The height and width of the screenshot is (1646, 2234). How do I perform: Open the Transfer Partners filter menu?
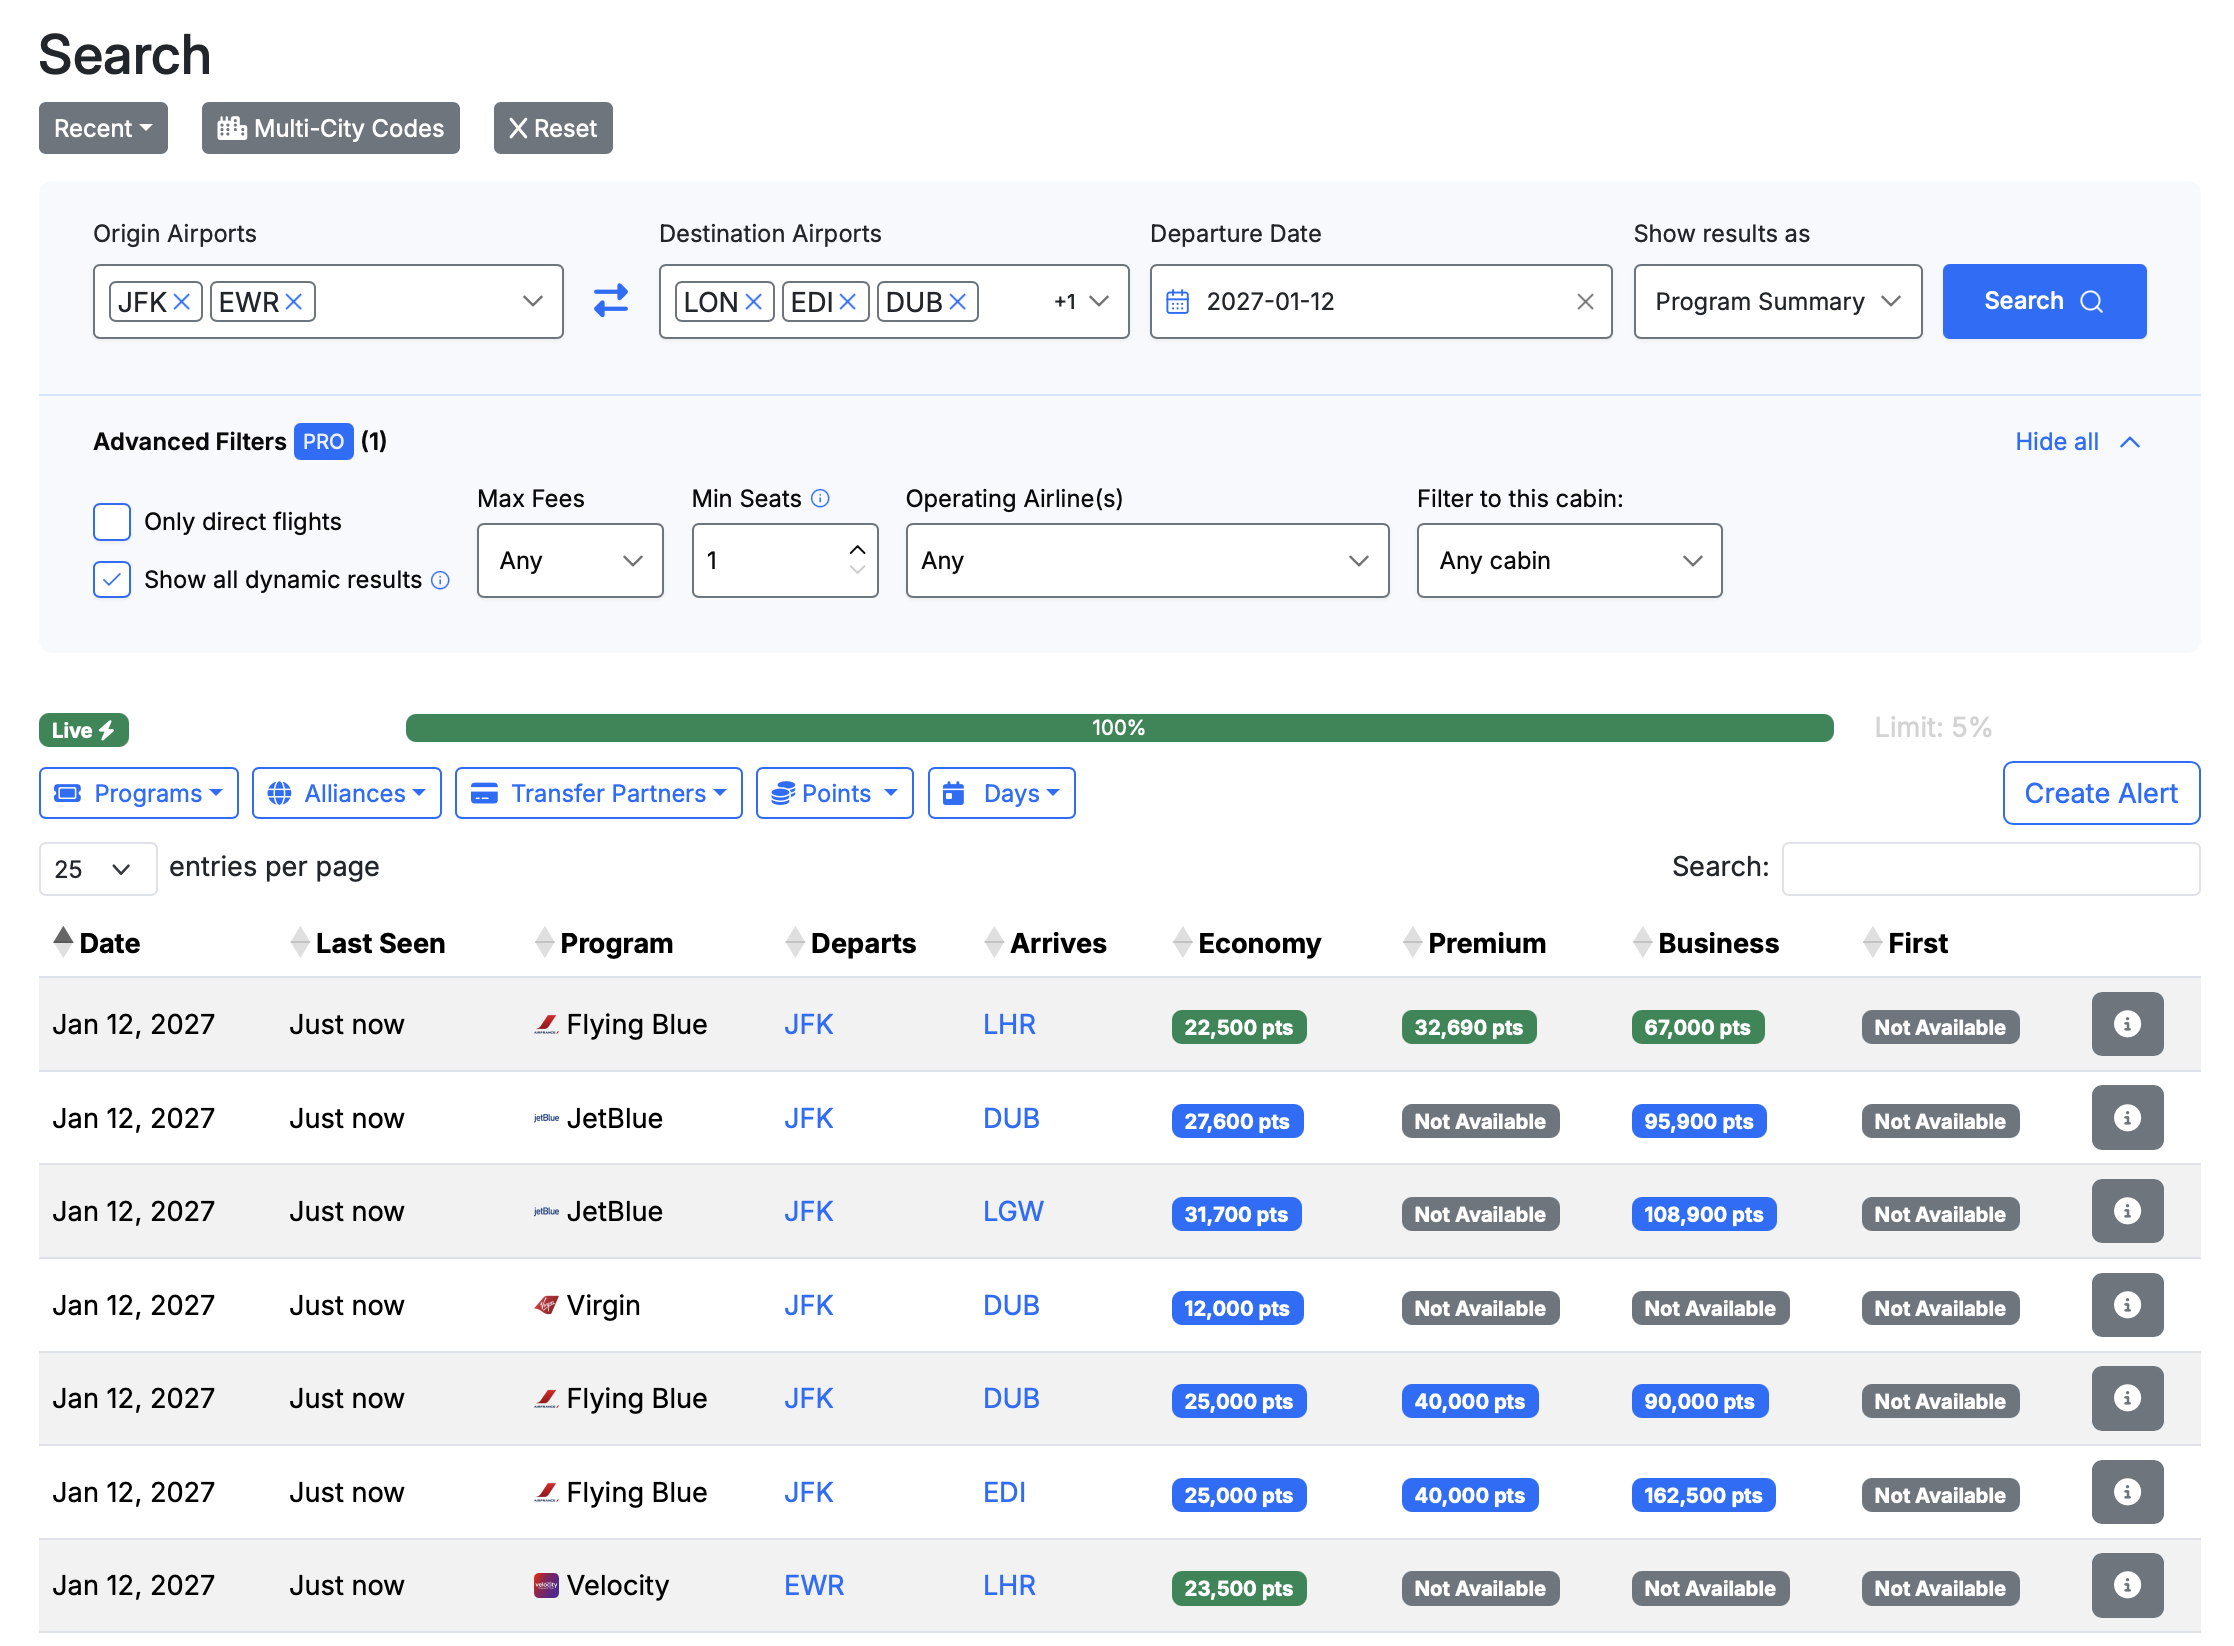tap(598, 793)
